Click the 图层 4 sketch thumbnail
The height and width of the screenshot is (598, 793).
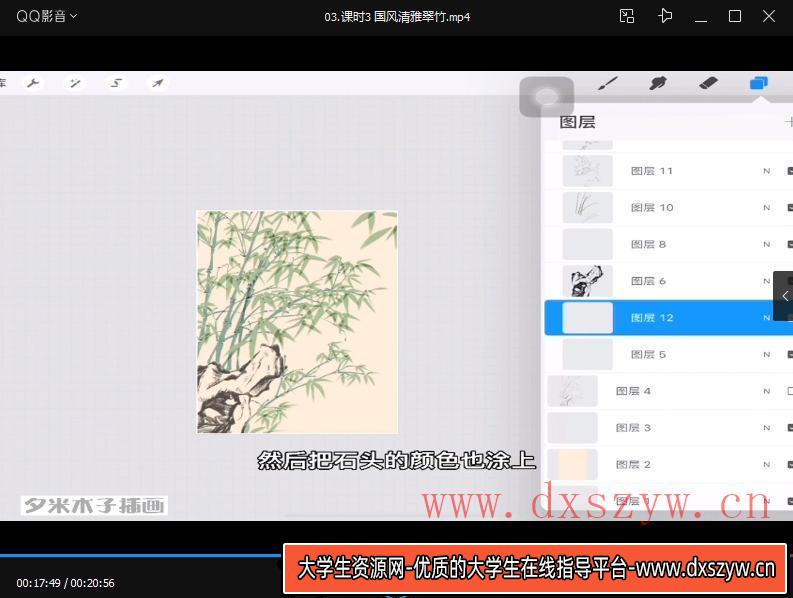pyautogui.click(x=572, y=391)
